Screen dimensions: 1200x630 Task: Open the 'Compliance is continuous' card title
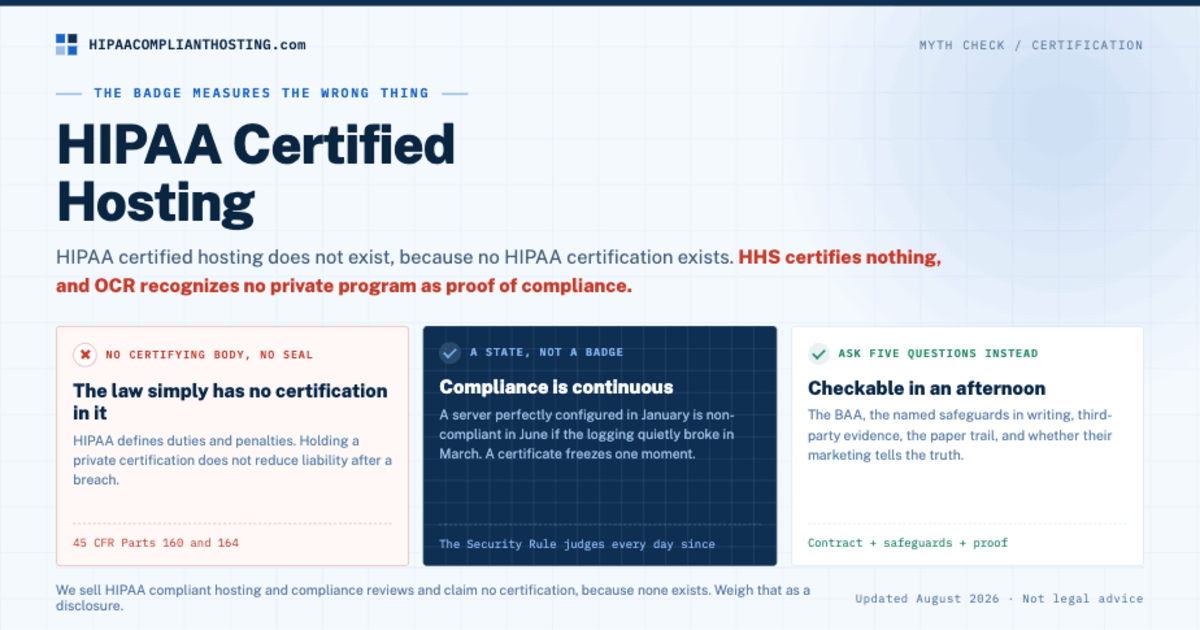coord(556,387)
